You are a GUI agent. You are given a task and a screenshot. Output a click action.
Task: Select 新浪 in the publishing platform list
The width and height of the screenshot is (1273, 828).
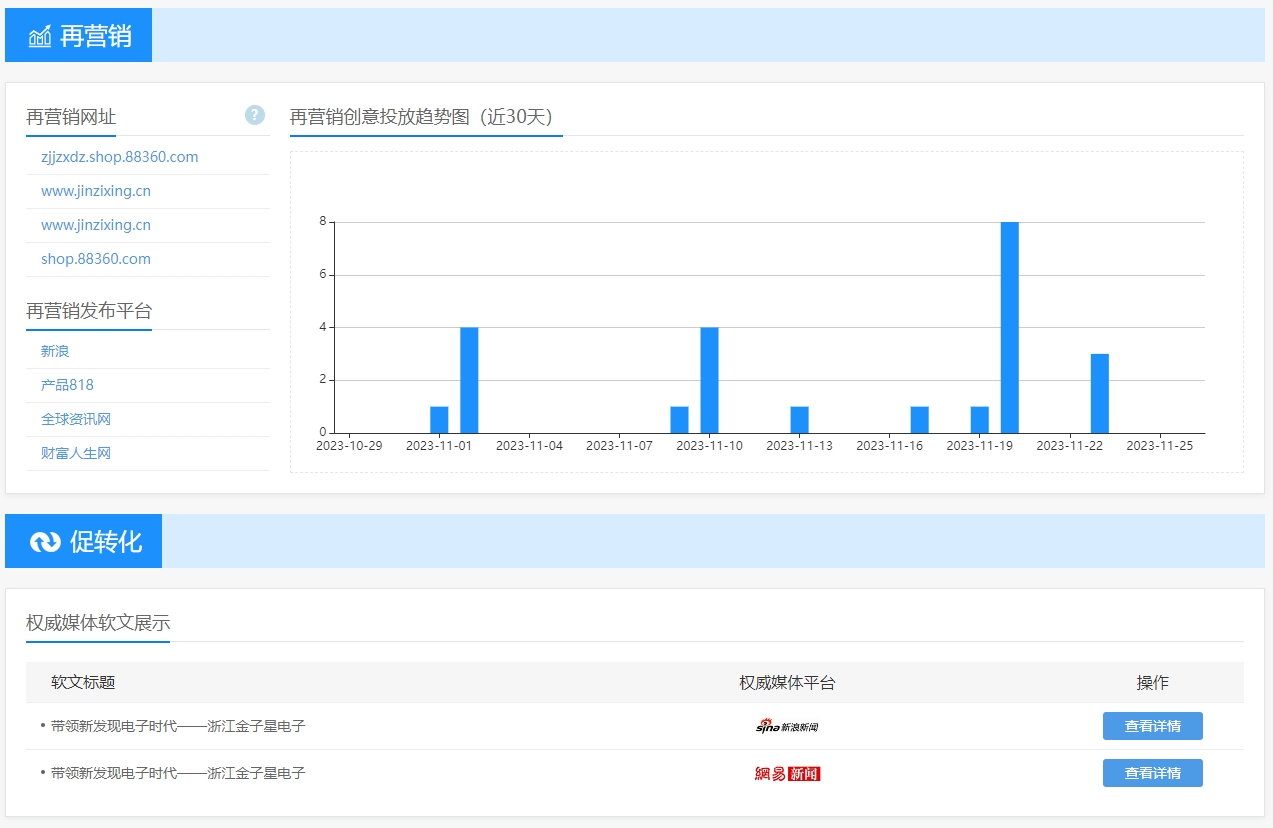coord(55,351)
